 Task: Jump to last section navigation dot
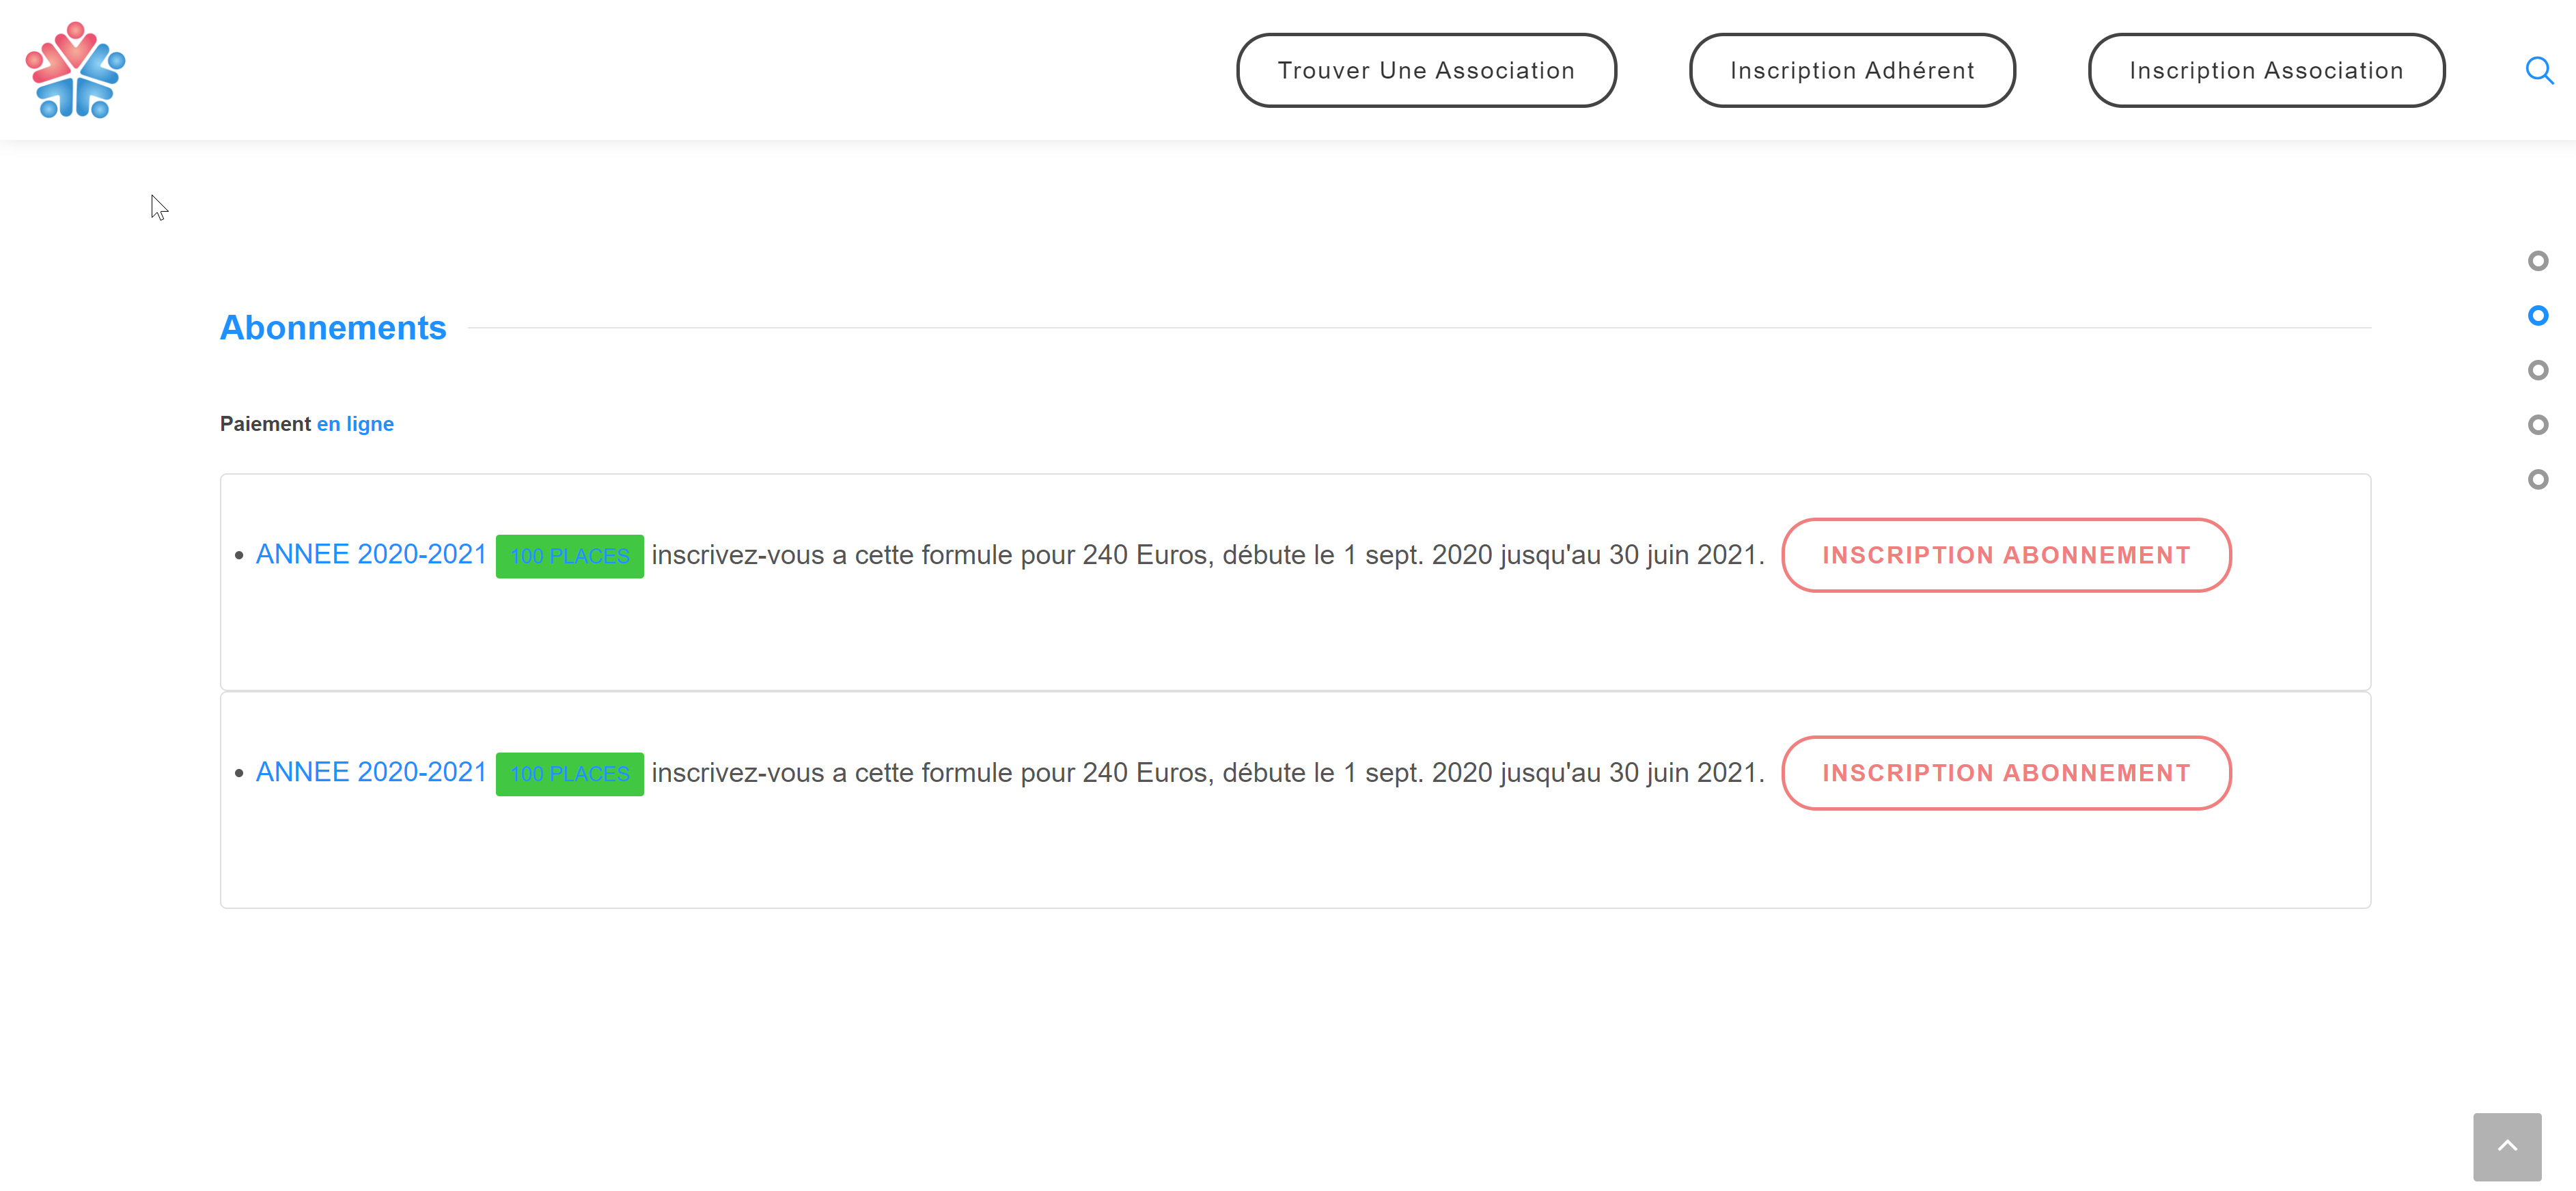[2537, 480]
